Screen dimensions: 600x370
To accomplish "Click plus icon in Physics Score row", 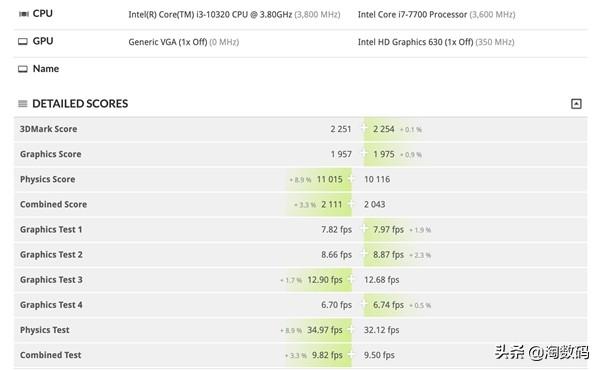I will coord(351,179).
